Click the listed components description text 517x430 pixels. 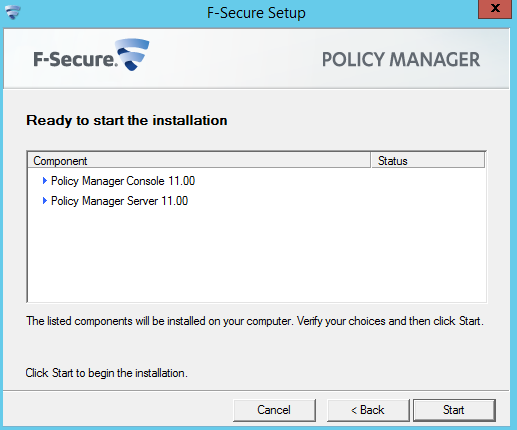click(x=255, y=321)
